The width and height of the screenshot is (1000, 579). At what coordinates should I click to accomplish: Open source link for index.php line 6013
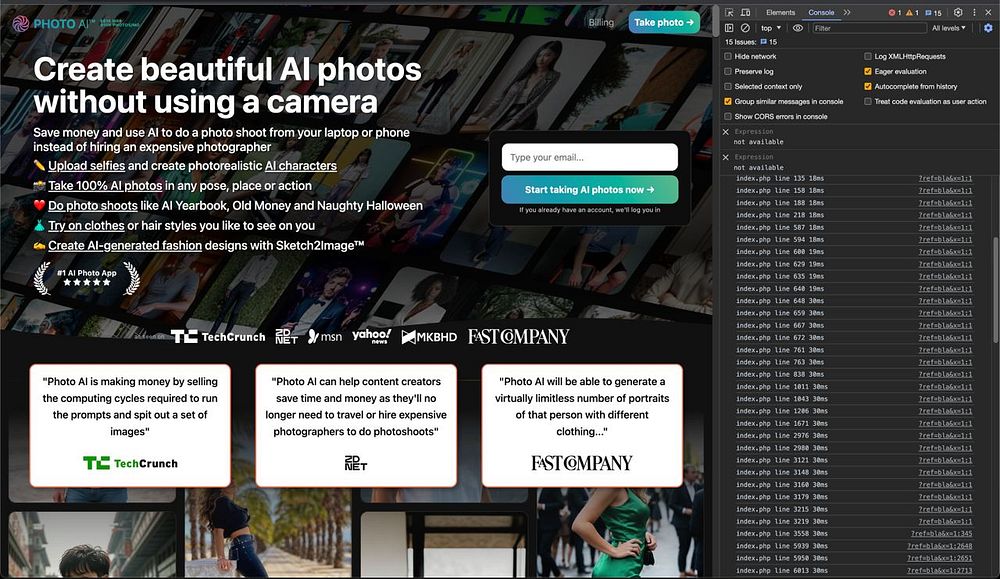[x=939, y=571]
